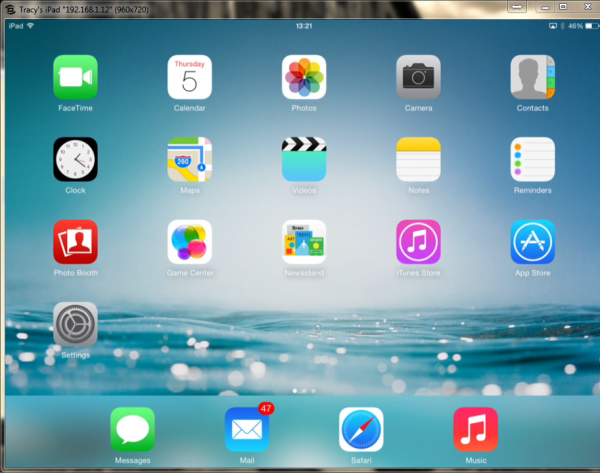The image size is (600, 473).
Task: Launch the Camera app
Action: (x=418, y=77)
